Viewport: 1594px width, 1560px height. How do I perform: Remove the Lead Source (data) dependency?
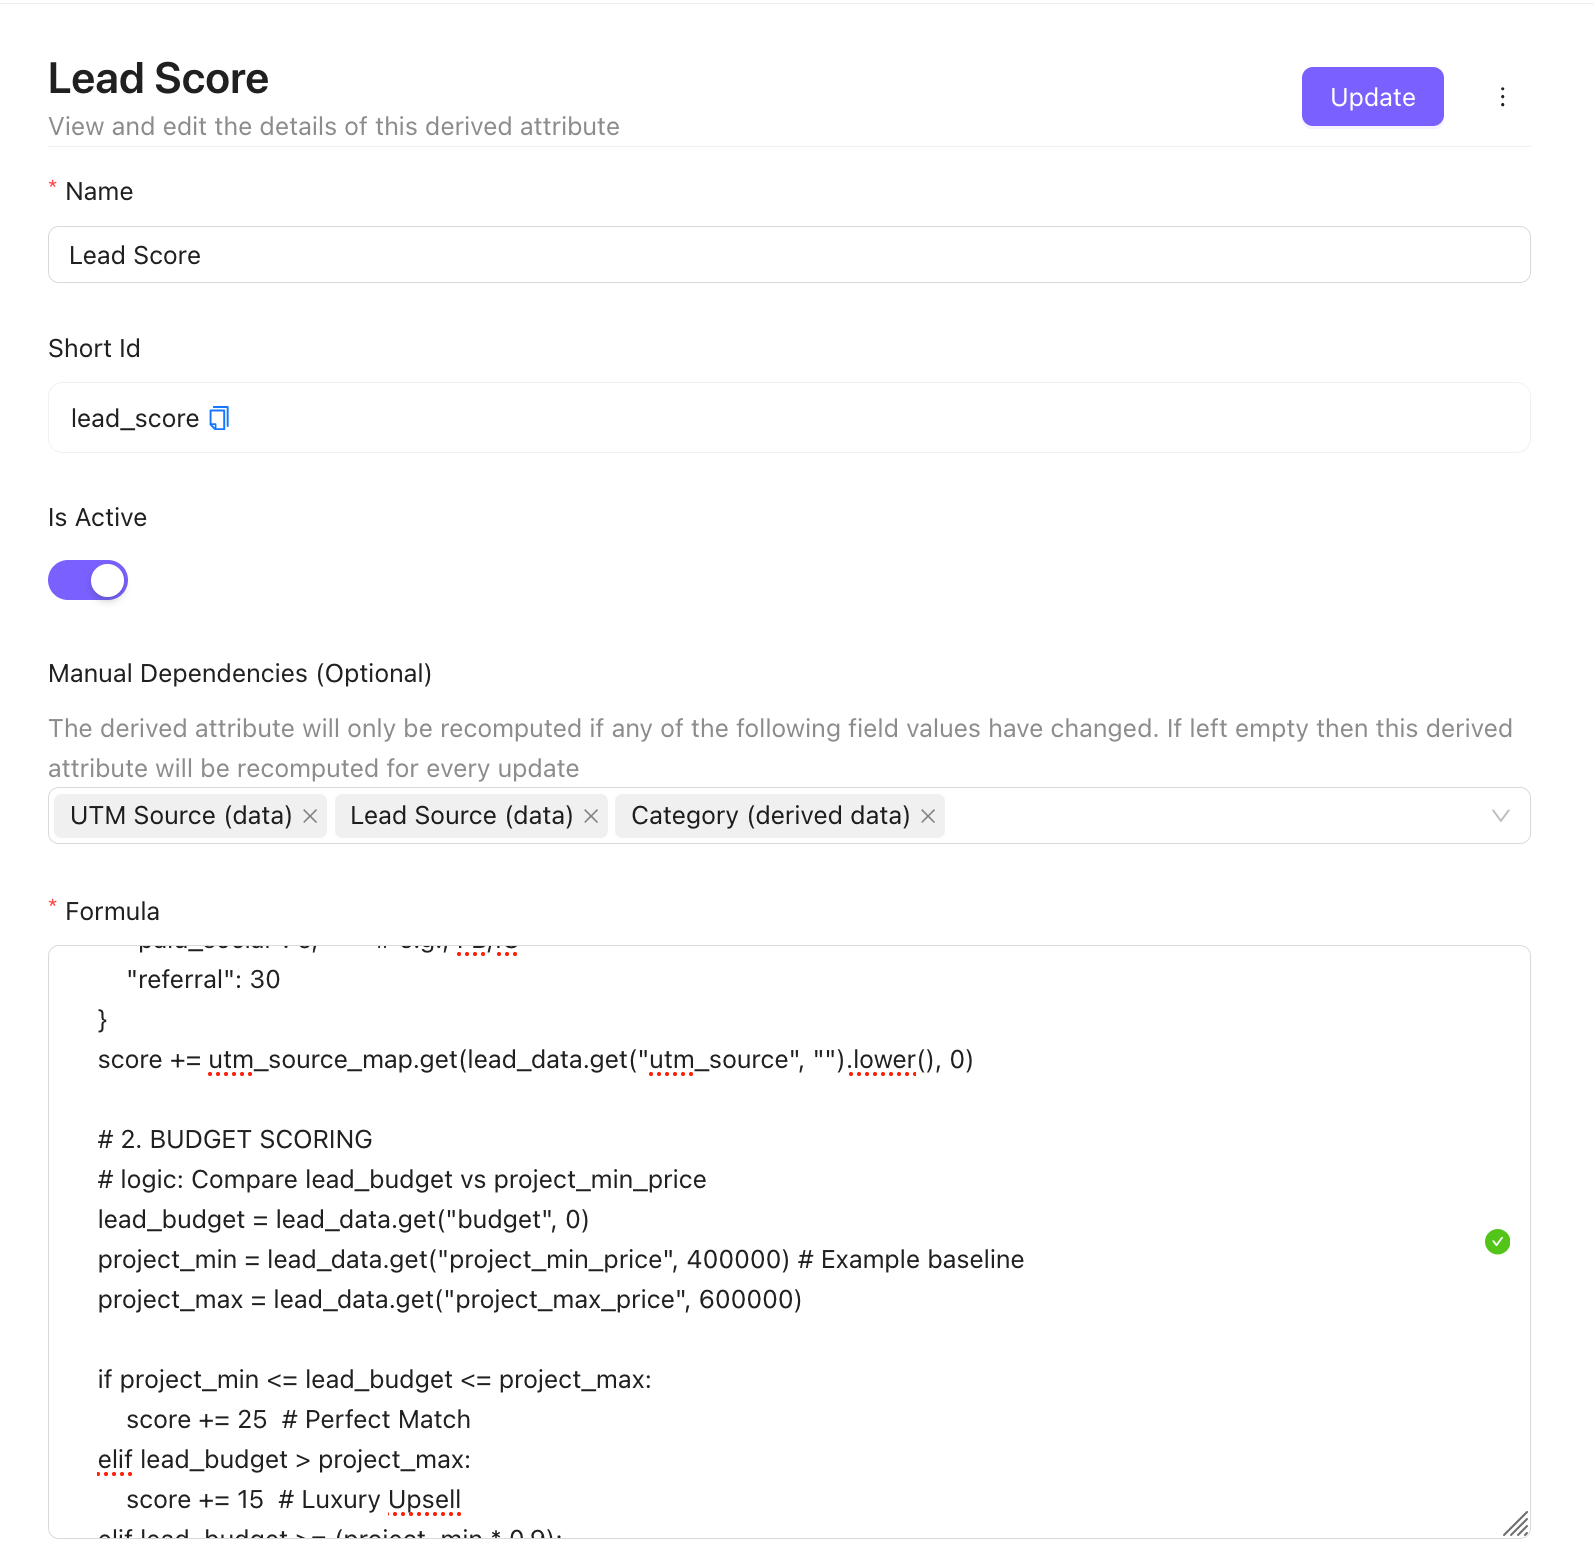pos(591,816)
